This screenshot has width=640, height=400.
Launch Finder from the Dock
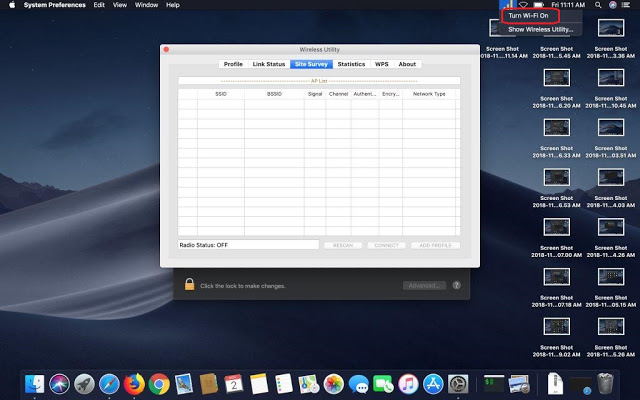tap(35, 383)
